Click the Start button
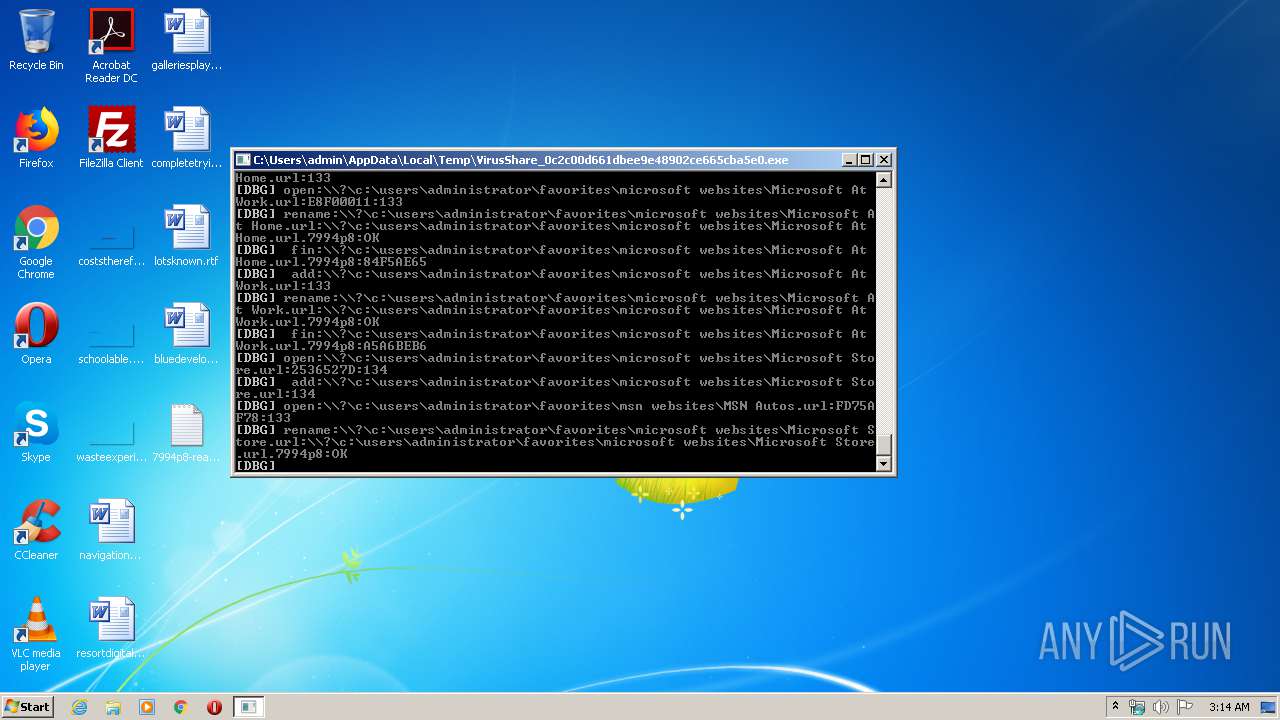The image size is (1280, 720). click(27, 707)
